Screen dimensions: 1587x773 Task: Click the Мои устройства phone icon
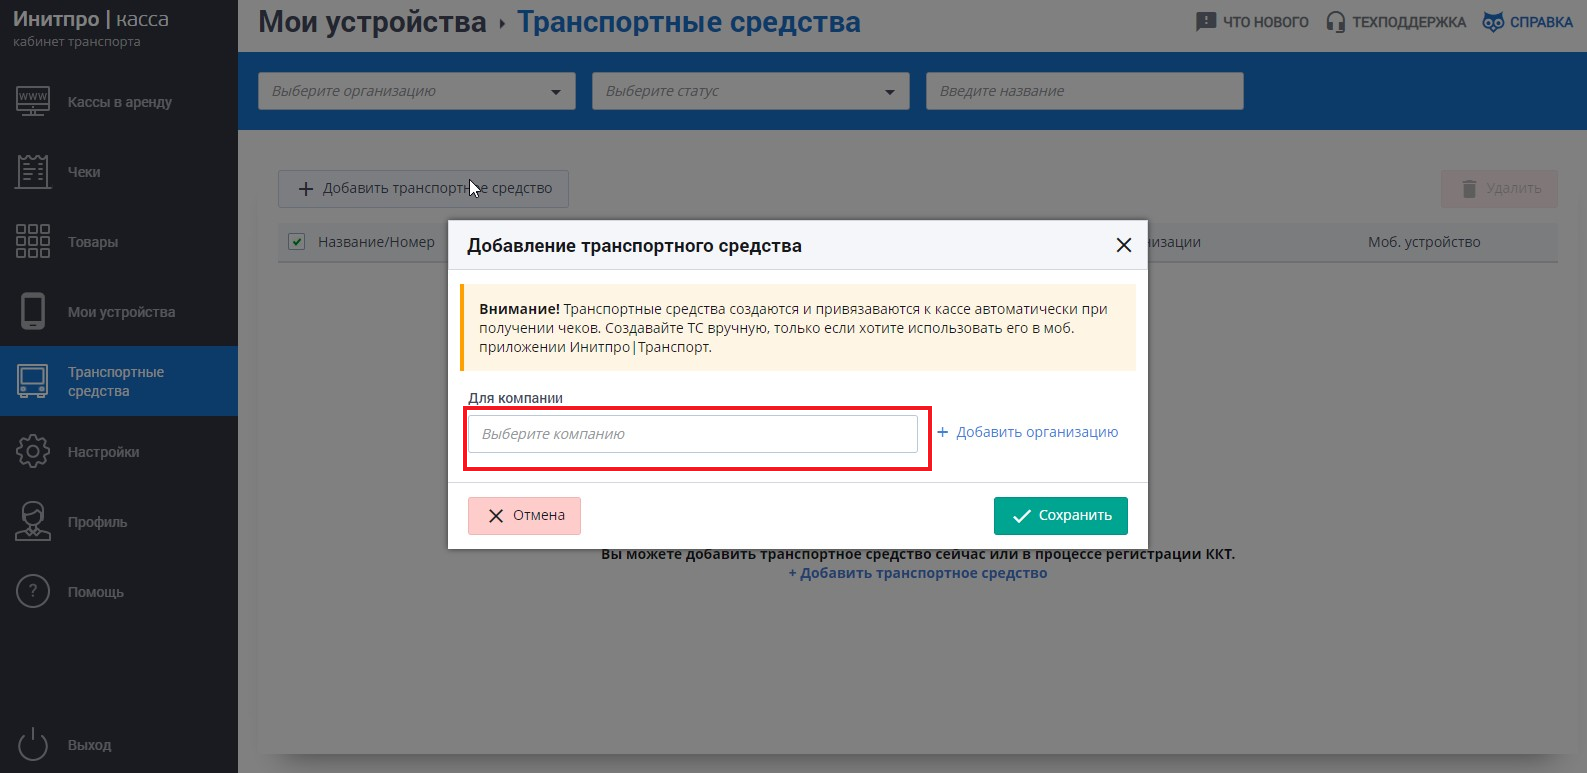pos(33,311)
